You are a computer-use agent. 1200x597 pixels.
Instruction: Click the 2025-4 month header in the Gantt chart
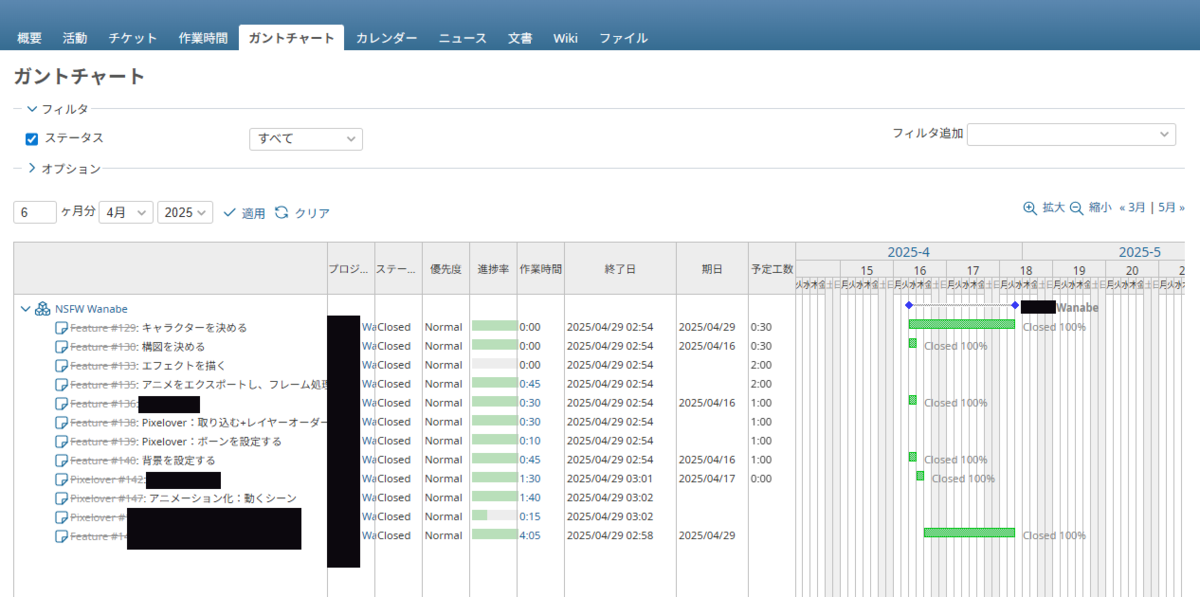pyautogui.click(x=909, y=252)
